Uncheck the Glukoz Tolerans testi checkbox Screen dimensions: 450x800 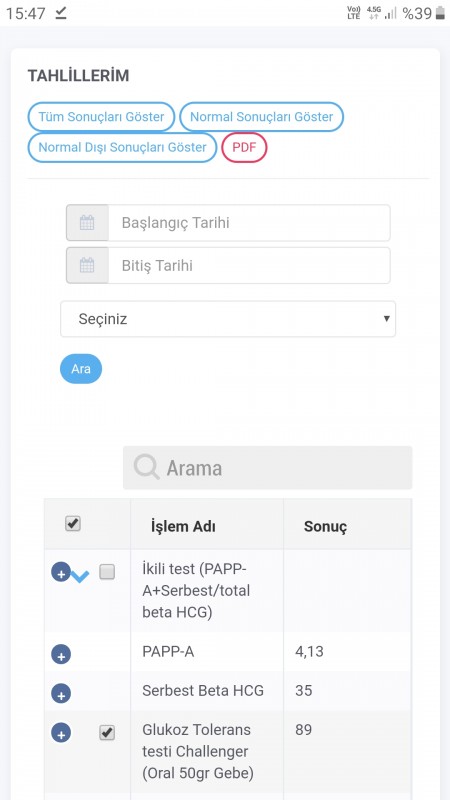107,733
